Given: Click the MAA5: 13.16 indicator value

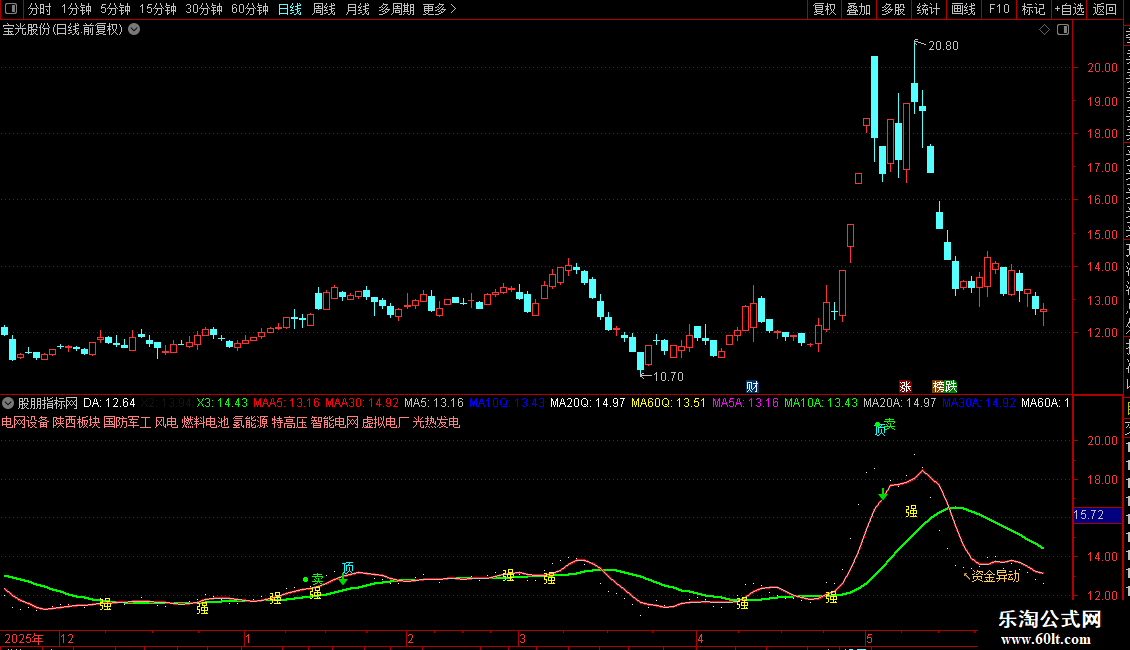Looking at the screenshot, I should pos(286,403).
